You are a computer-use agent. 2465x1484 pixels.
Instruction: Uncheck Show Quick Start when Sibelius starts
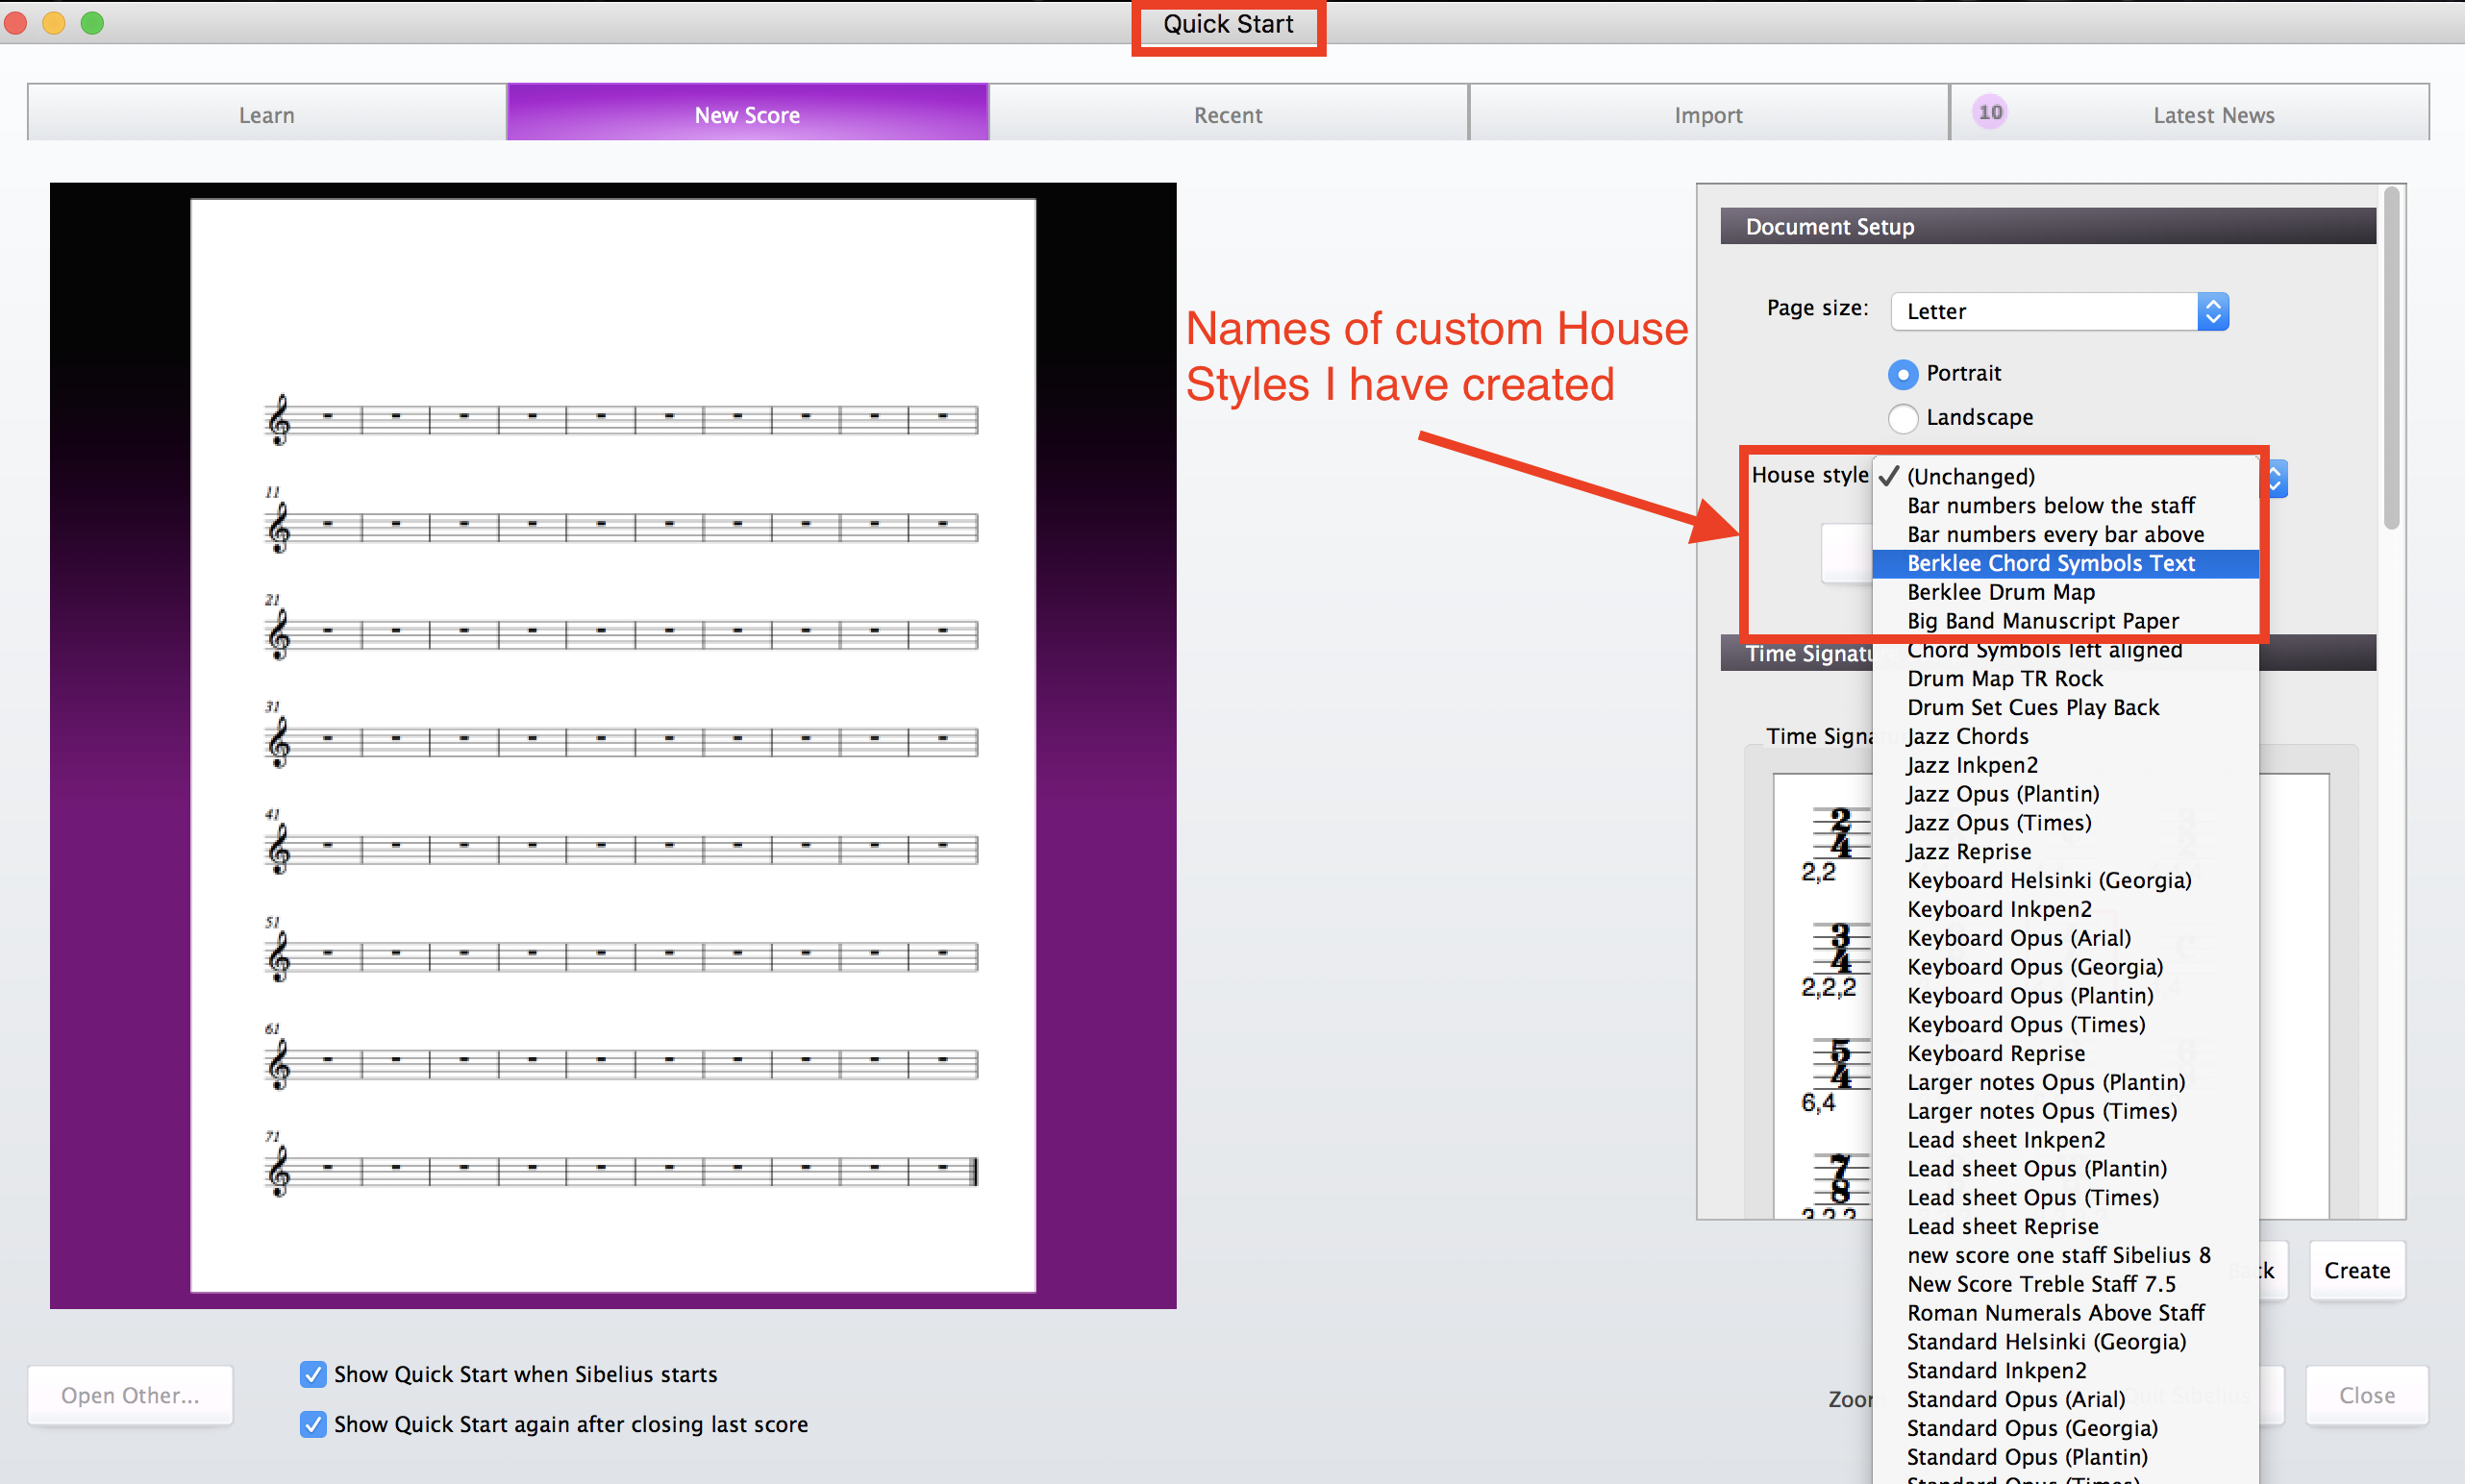[312, 1374]
